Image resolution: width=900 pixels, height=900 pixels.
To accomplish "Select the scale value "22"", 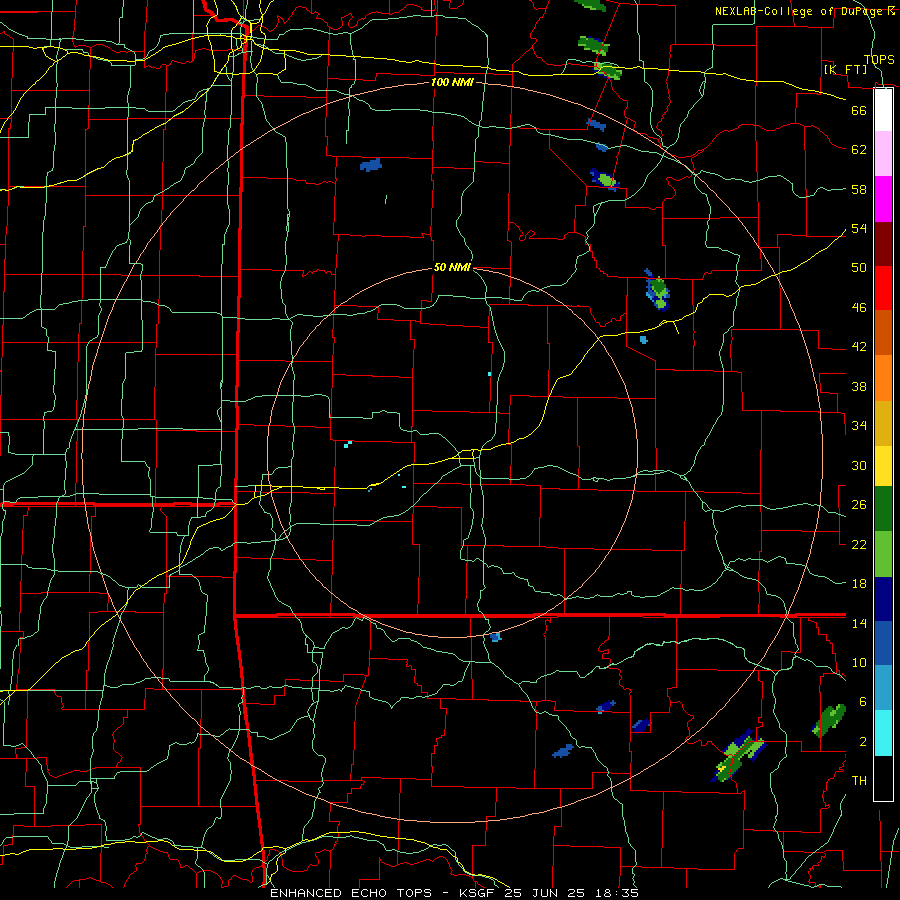I will coord(859,544).
